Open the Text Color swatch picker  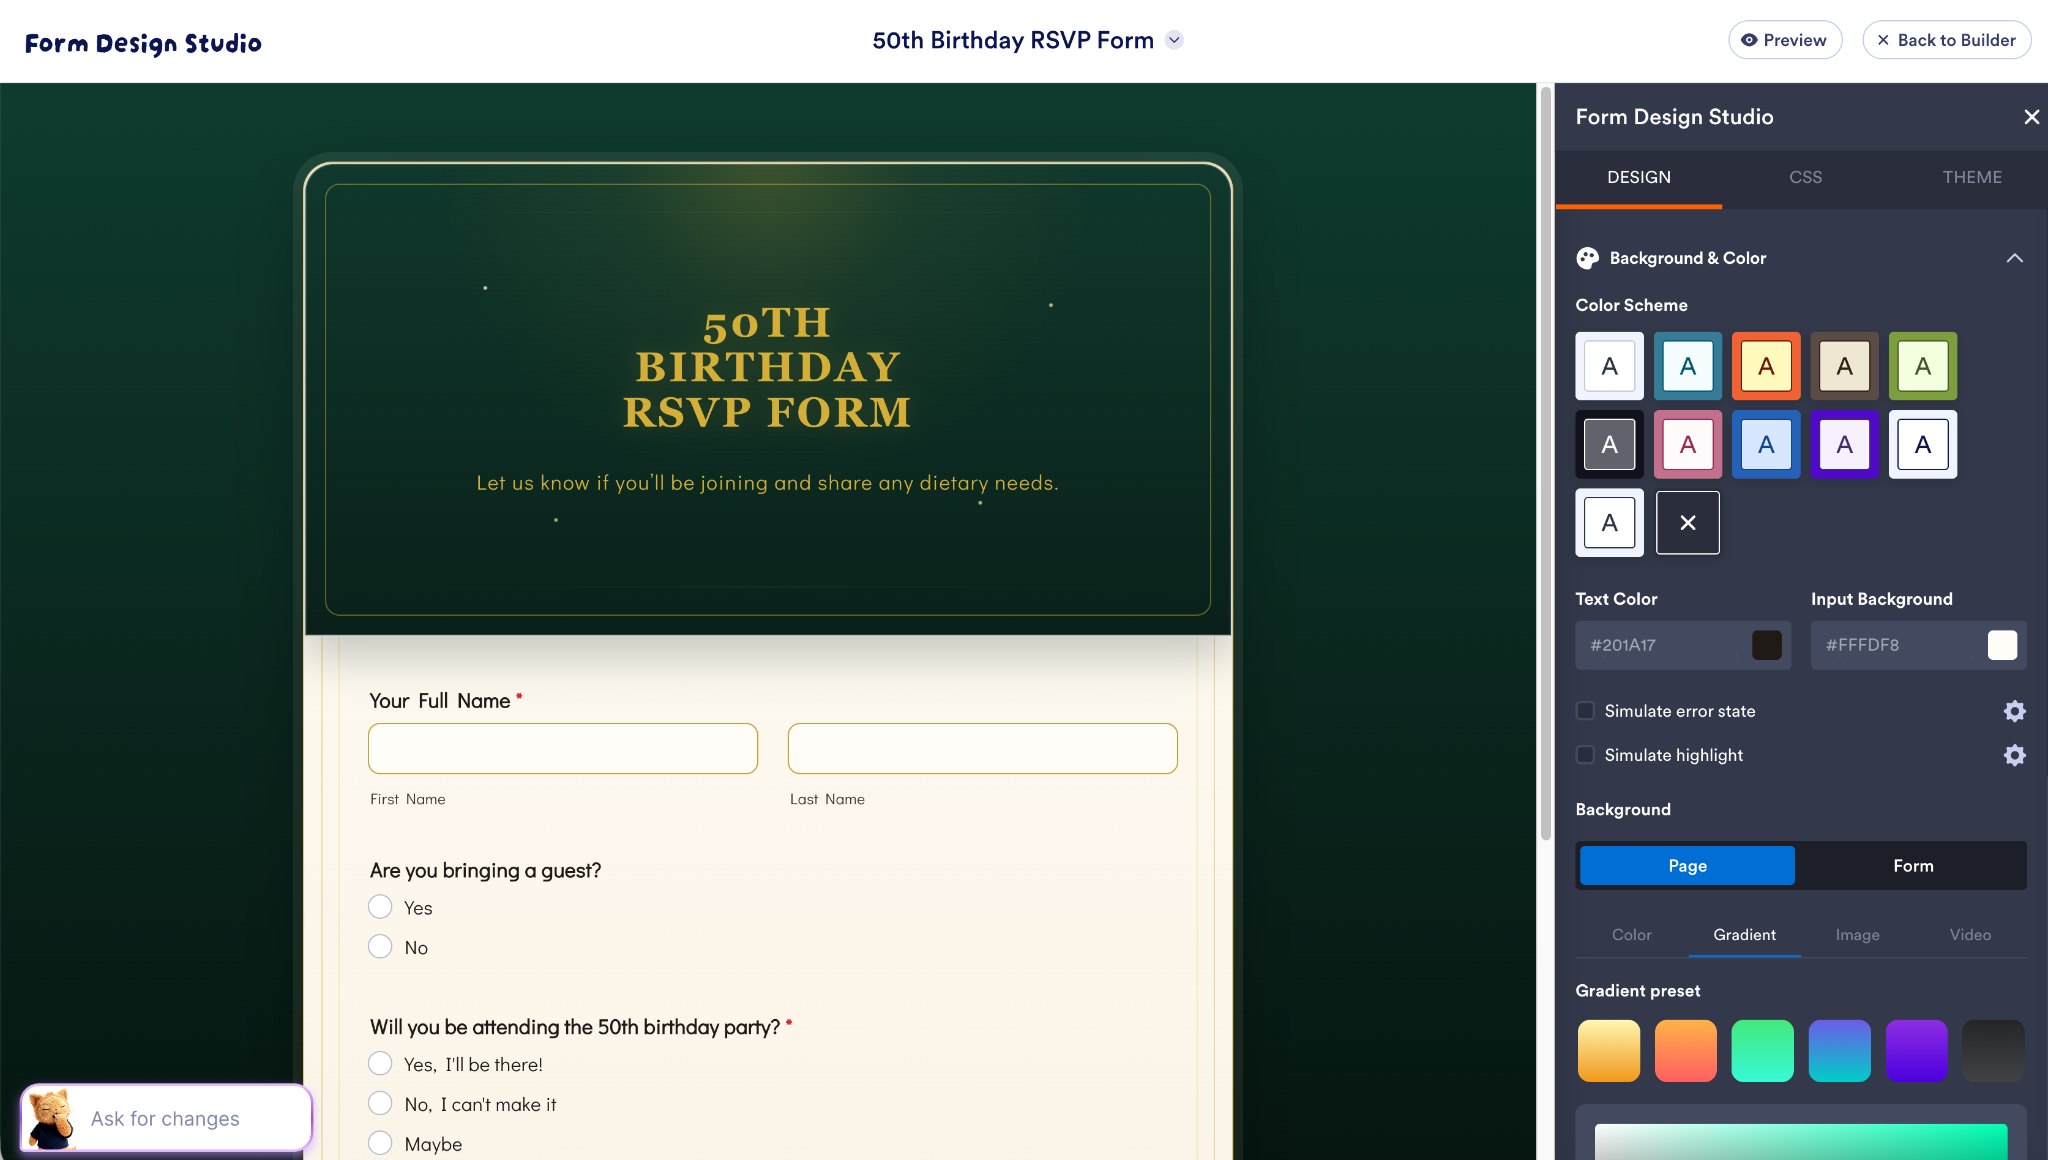coord(1766,645)
